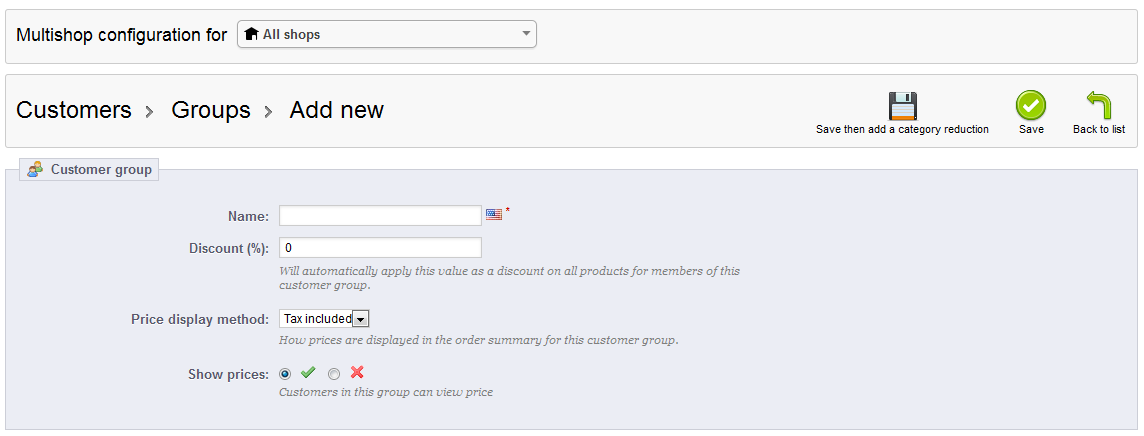Click the red X icon next to Show prices

click(357, 373)
